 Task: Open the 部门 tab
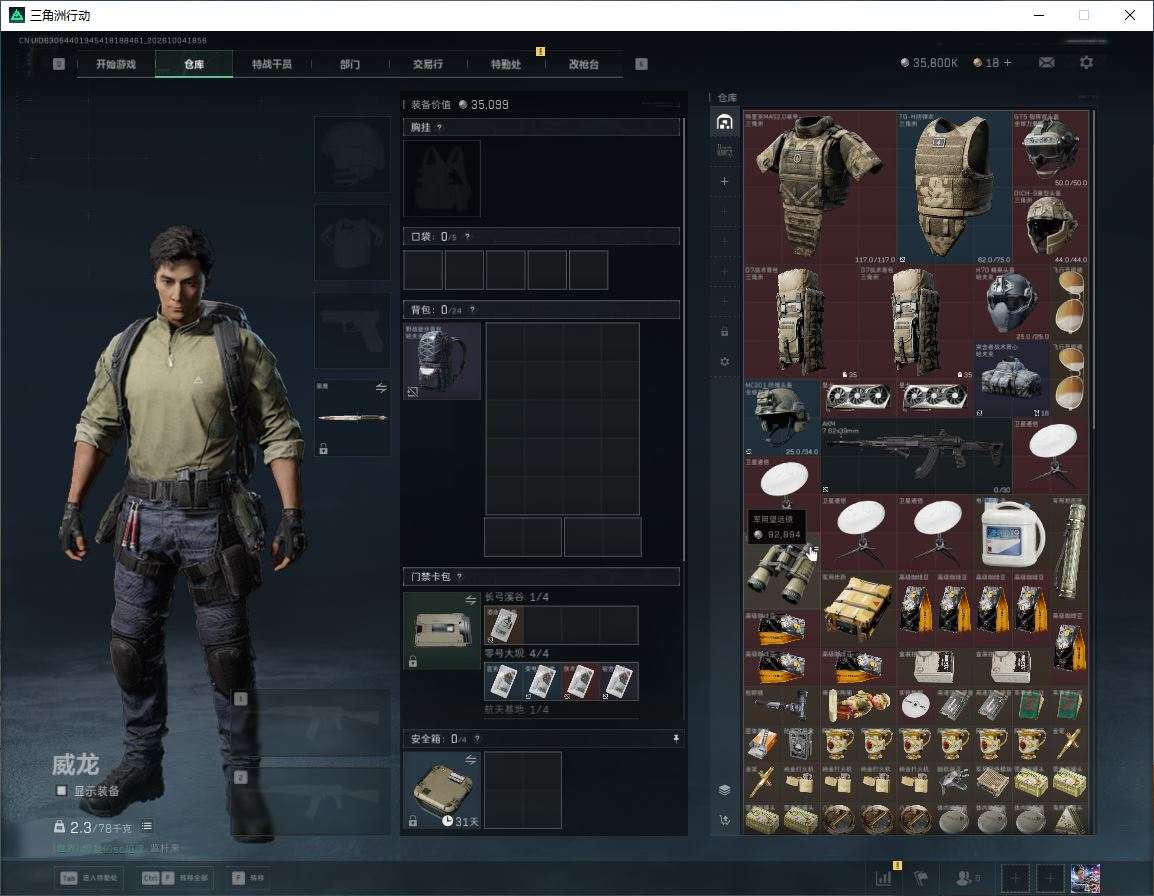[x=350, y=64]
